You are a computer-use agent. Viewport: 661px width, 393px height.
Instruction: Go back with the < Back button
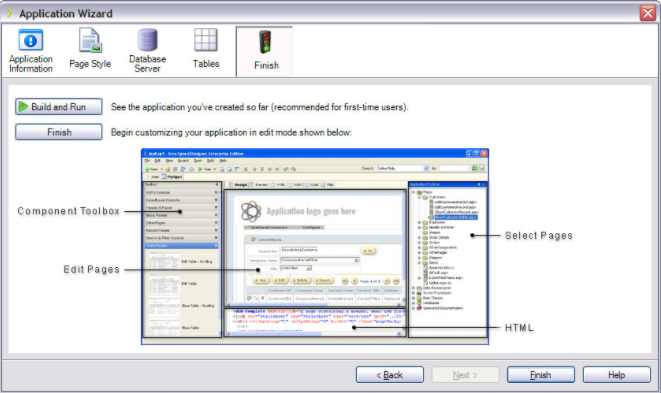pos(390,374)
